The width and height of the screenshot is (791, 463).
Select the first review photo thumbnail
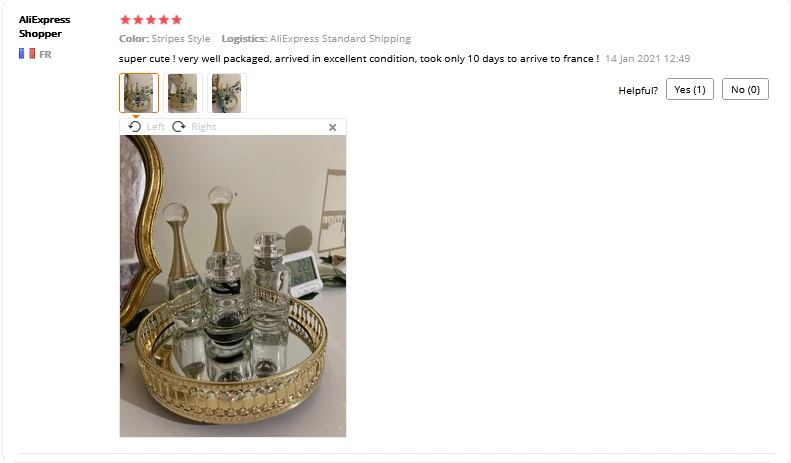pyautogui.click(x=139, y=93)
